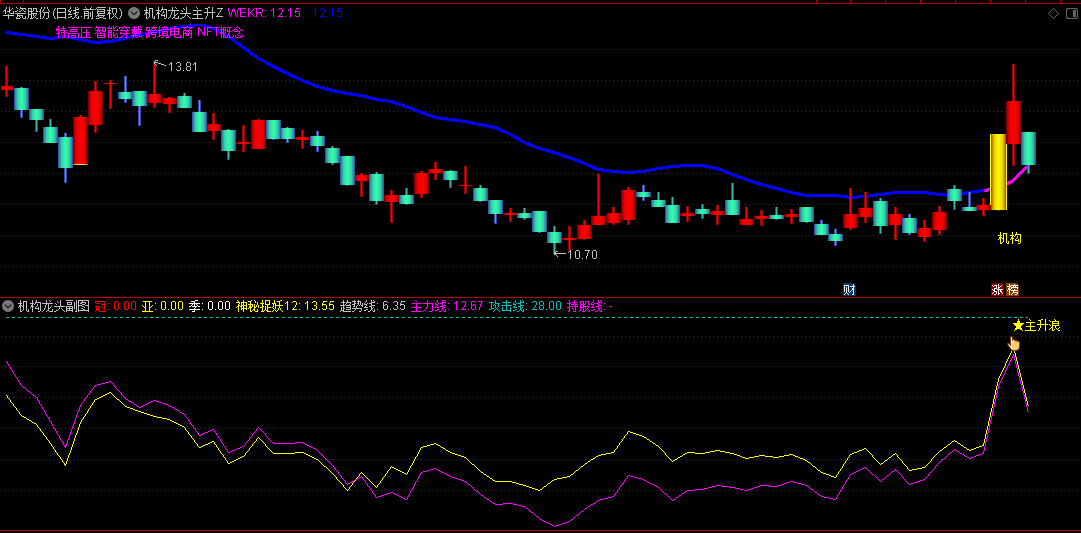Click the 机构龙头副图 indicator name
The image size is (1081, 533).
(x=53, y=305)
